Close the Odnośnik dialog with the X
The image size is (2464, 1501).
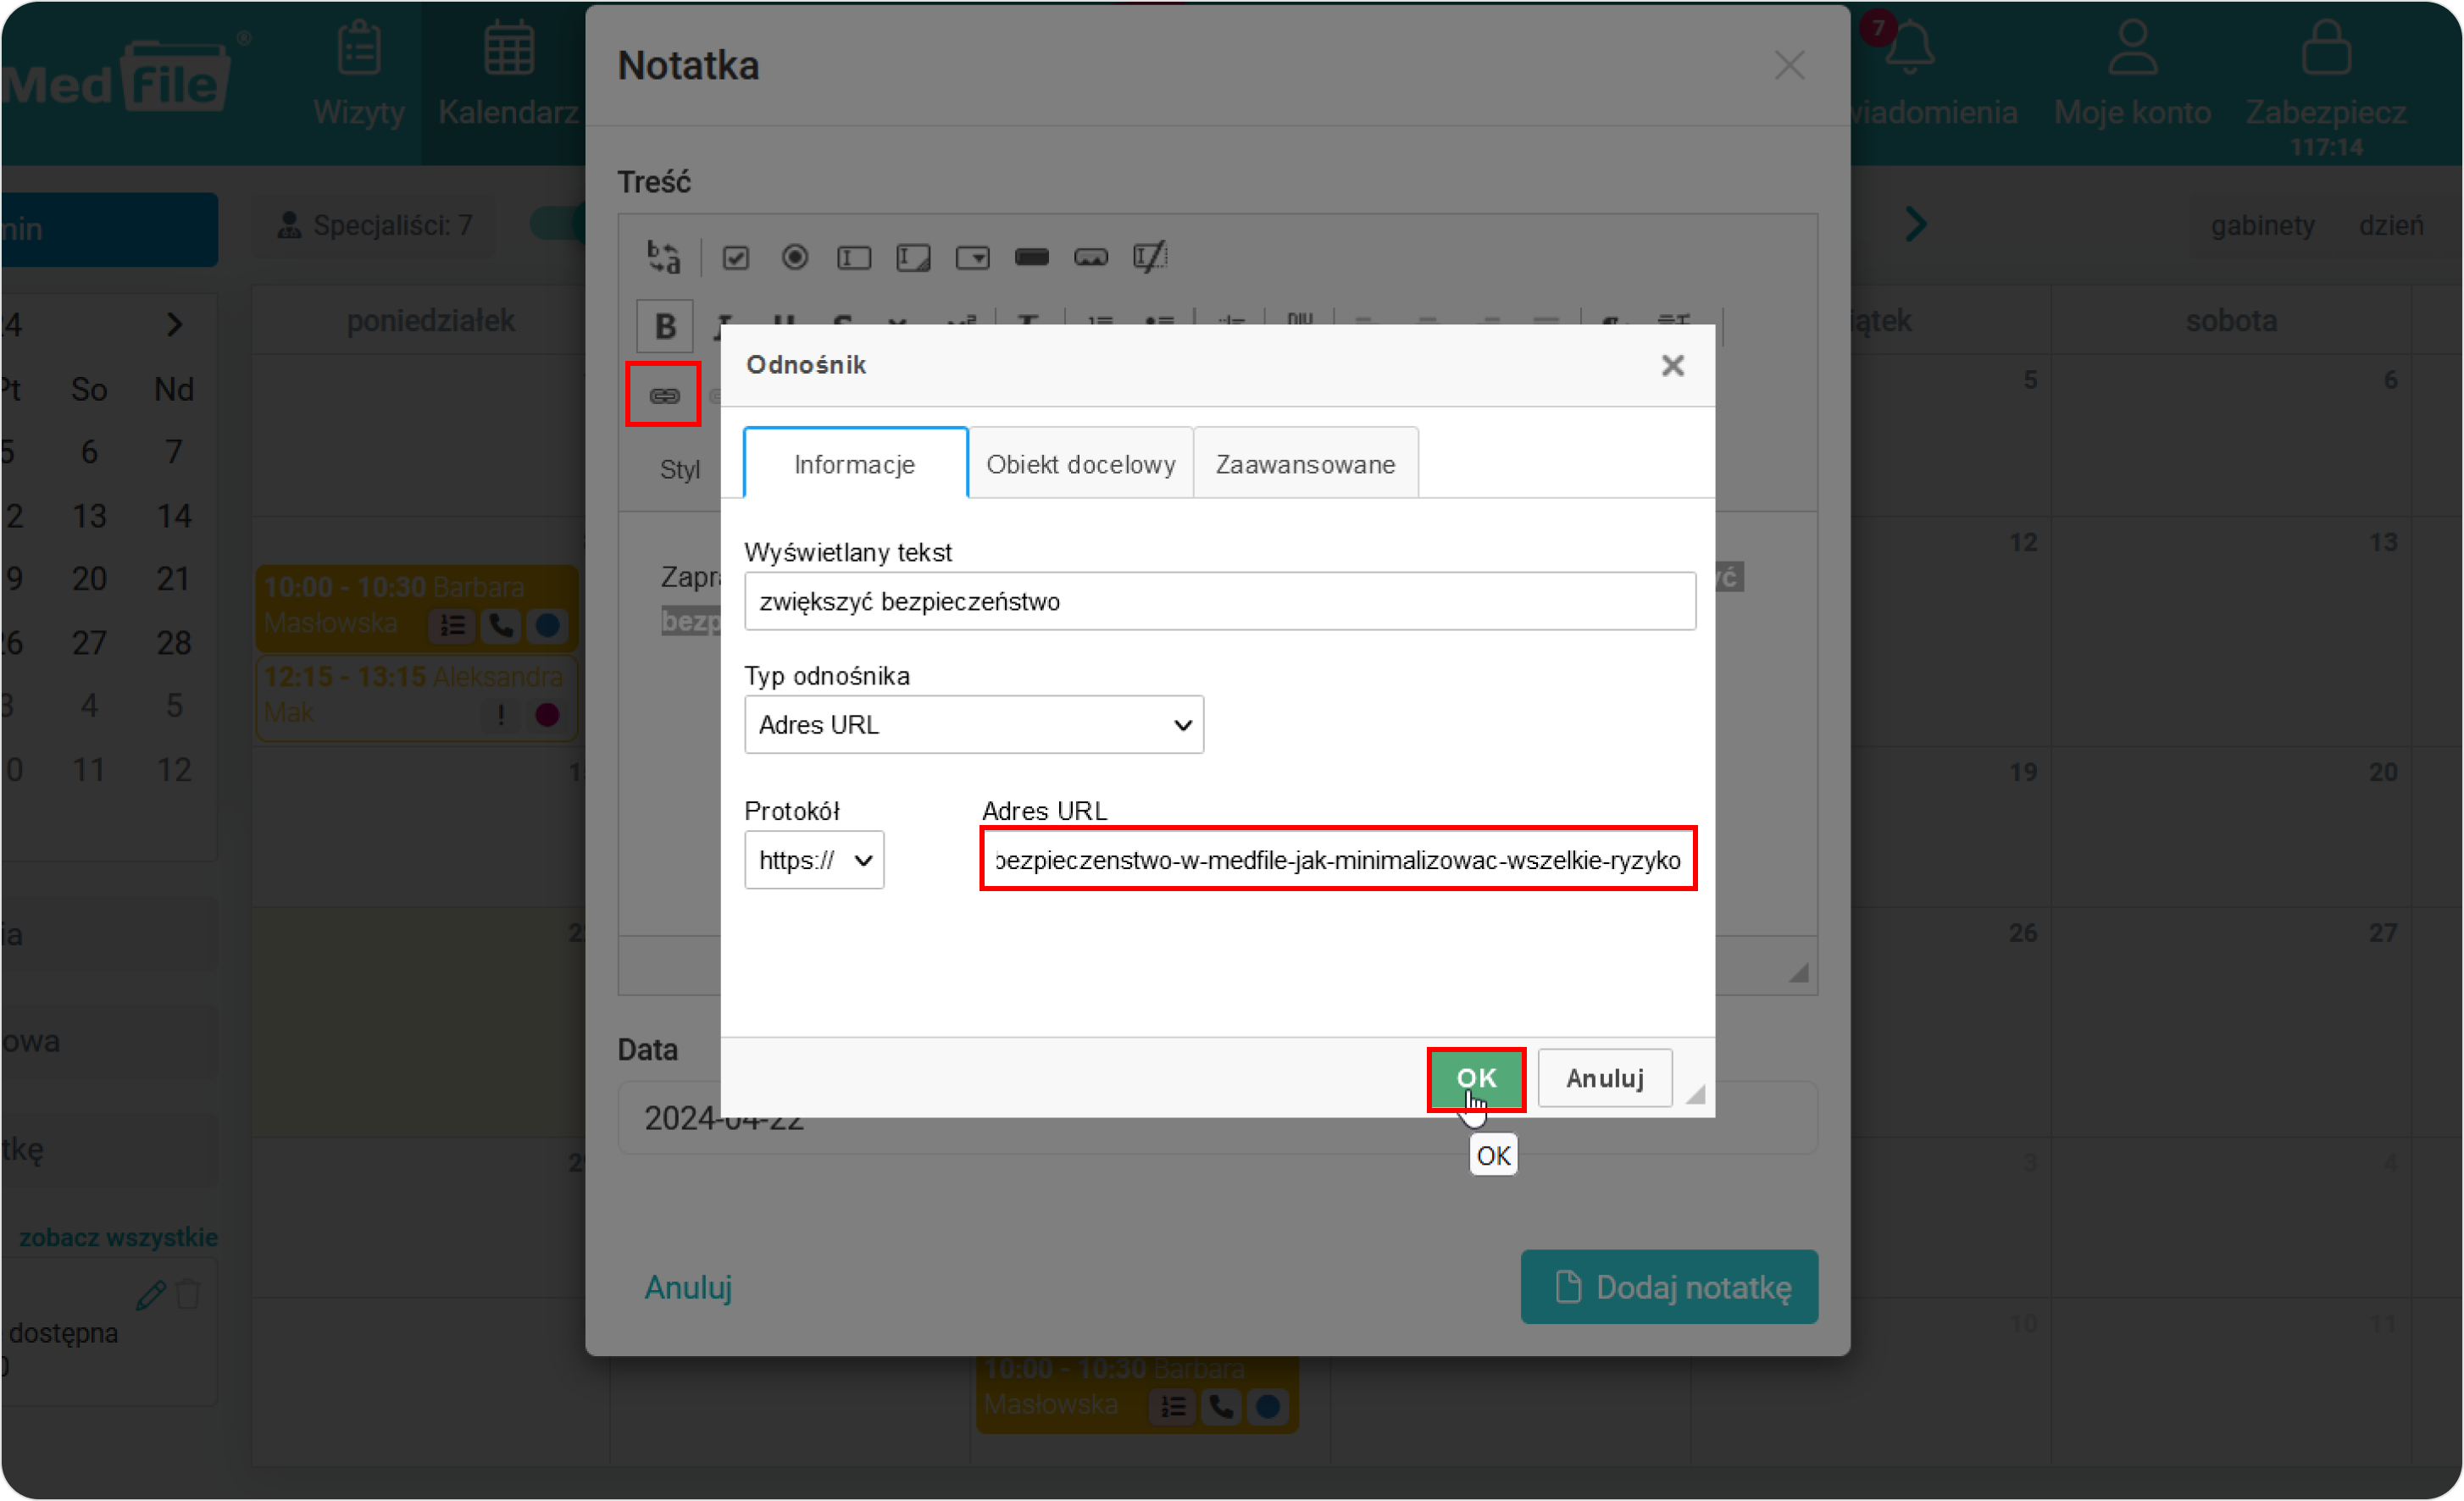(1672, 366)
